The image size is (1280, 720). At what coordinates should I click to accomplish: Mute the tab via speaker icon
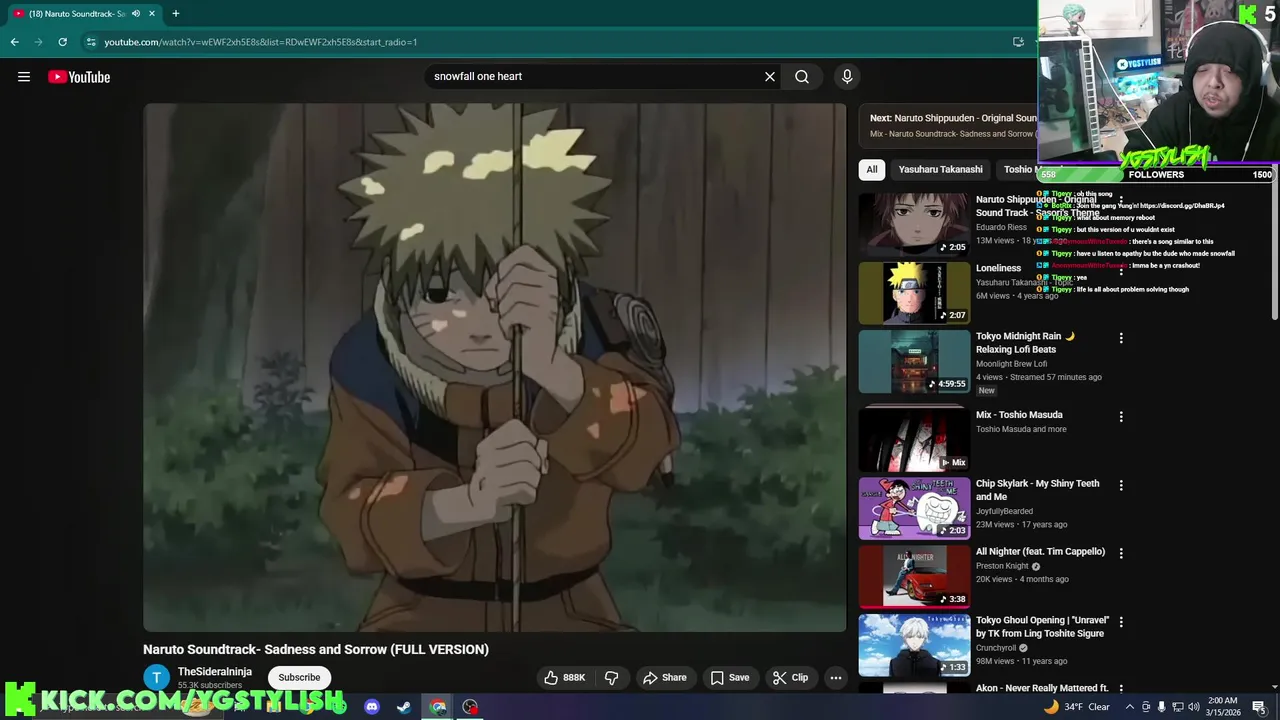pyautogui.click(x=136, y=13)
